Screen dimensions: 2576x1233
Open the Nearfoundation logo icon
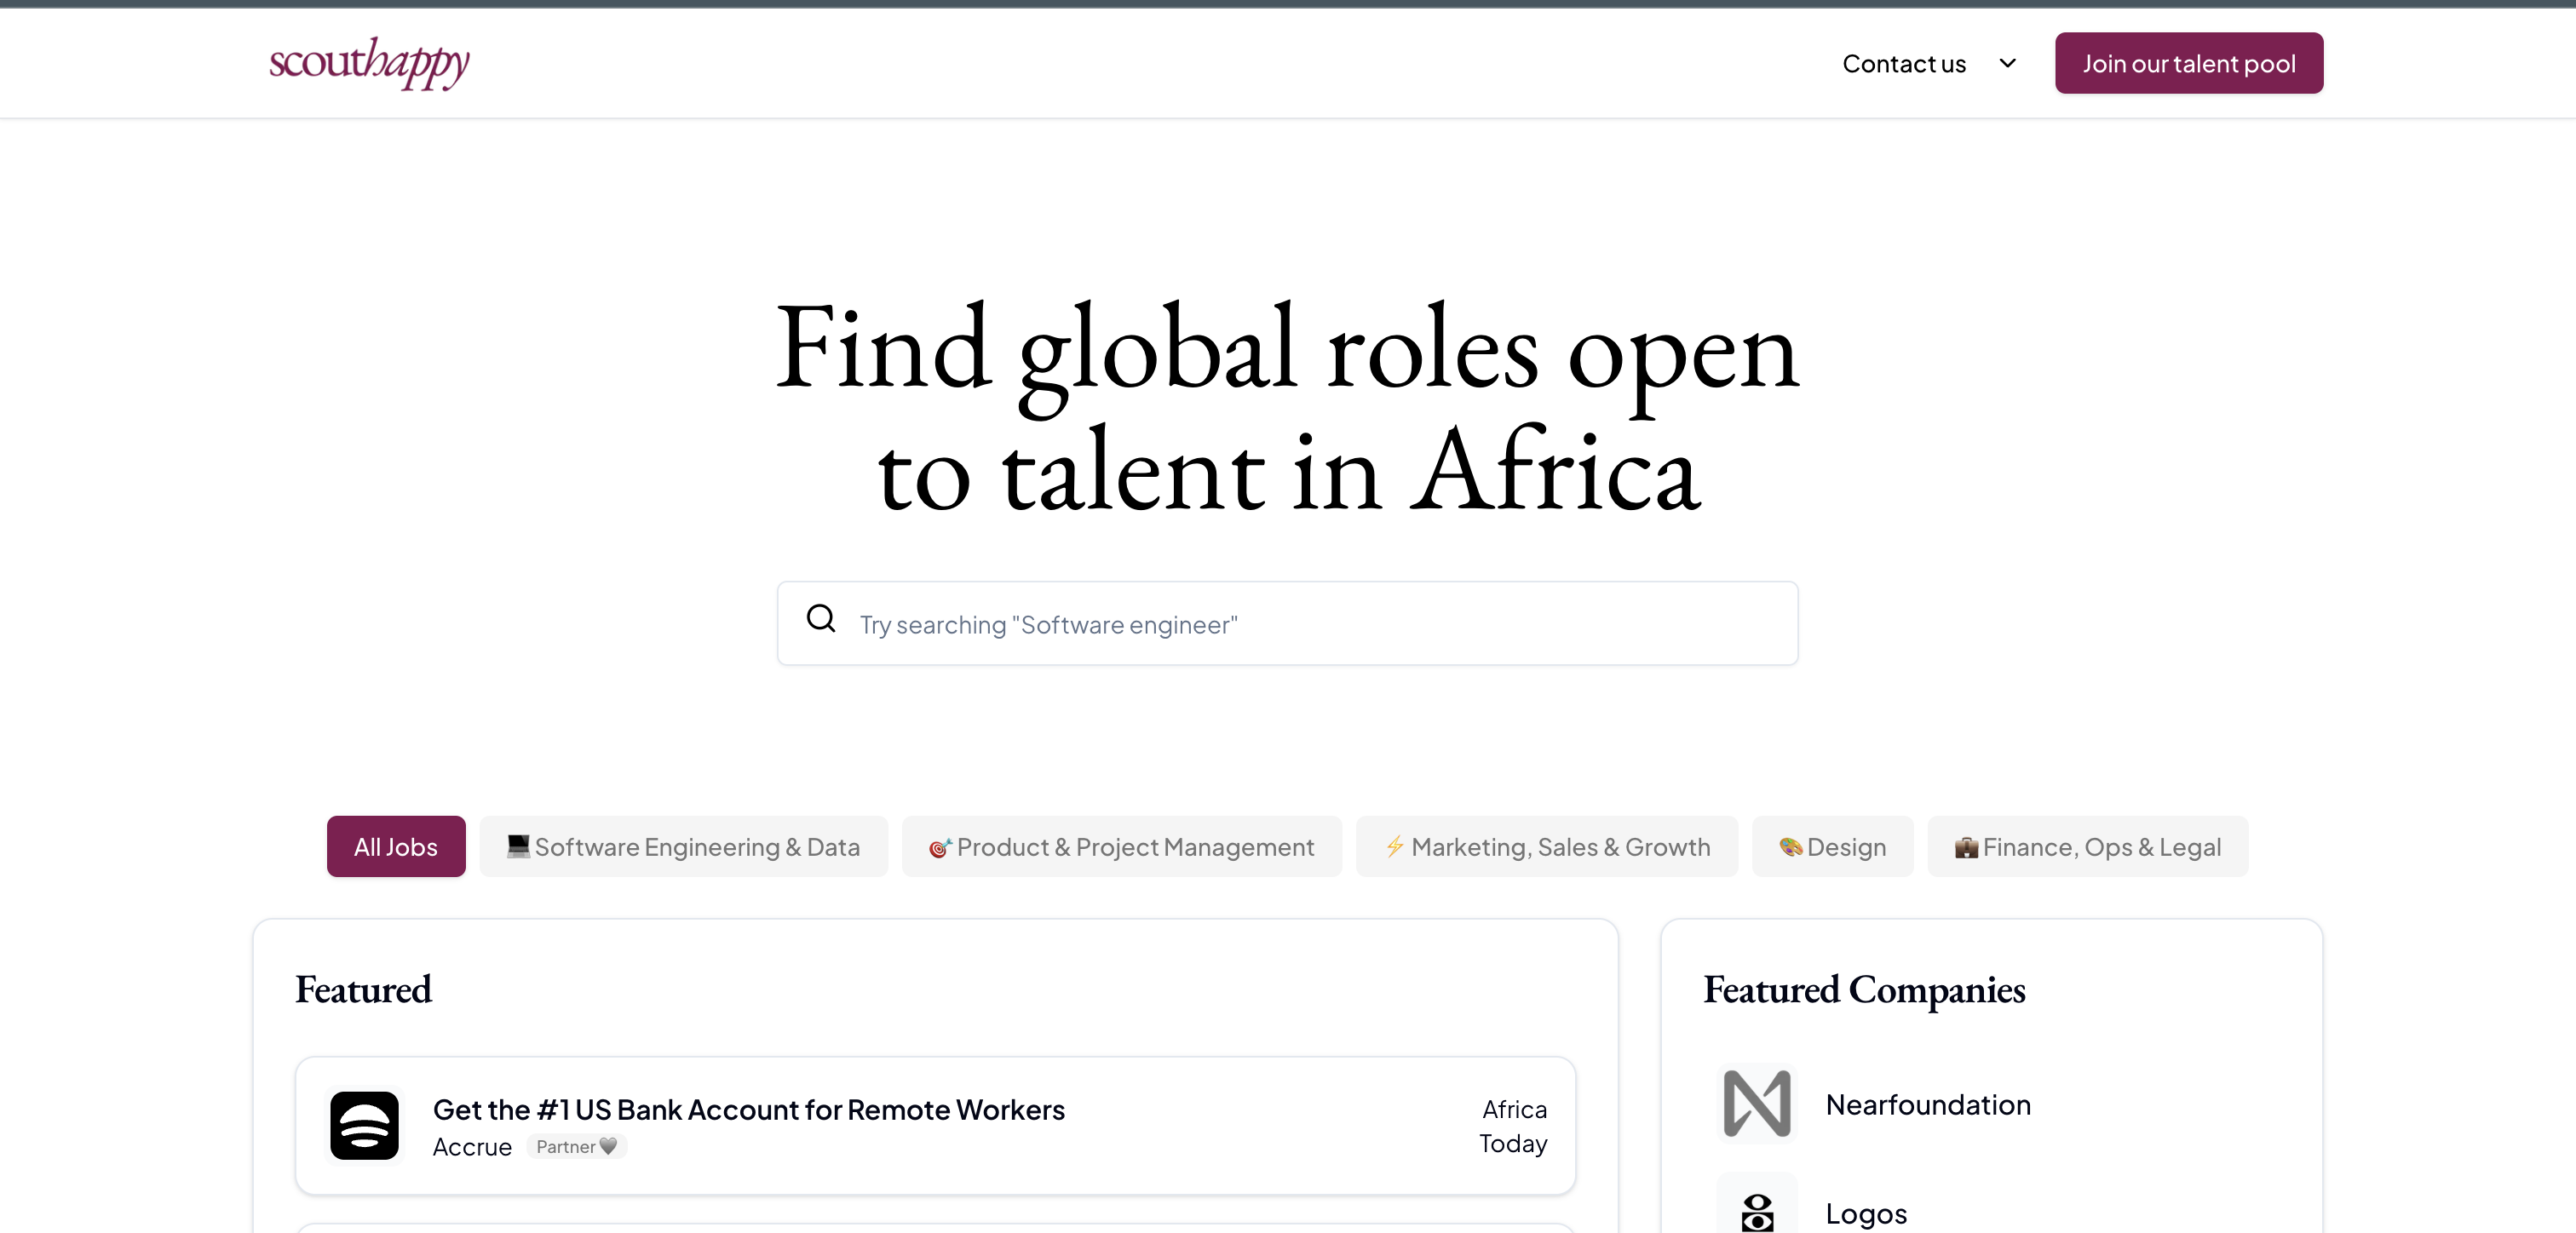(1757, 1104)
